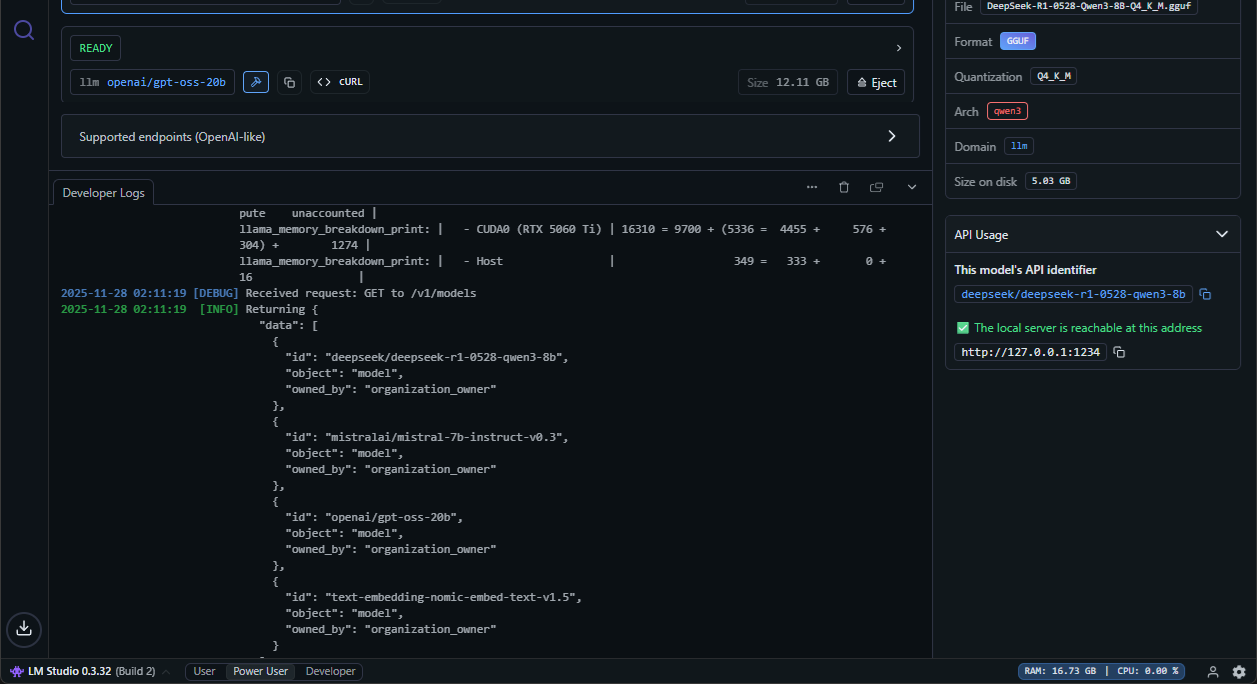Click the LM Studio logo in status bar
Image resolution: width=1257 pixels, height=684 pixels.
[17, 671]
